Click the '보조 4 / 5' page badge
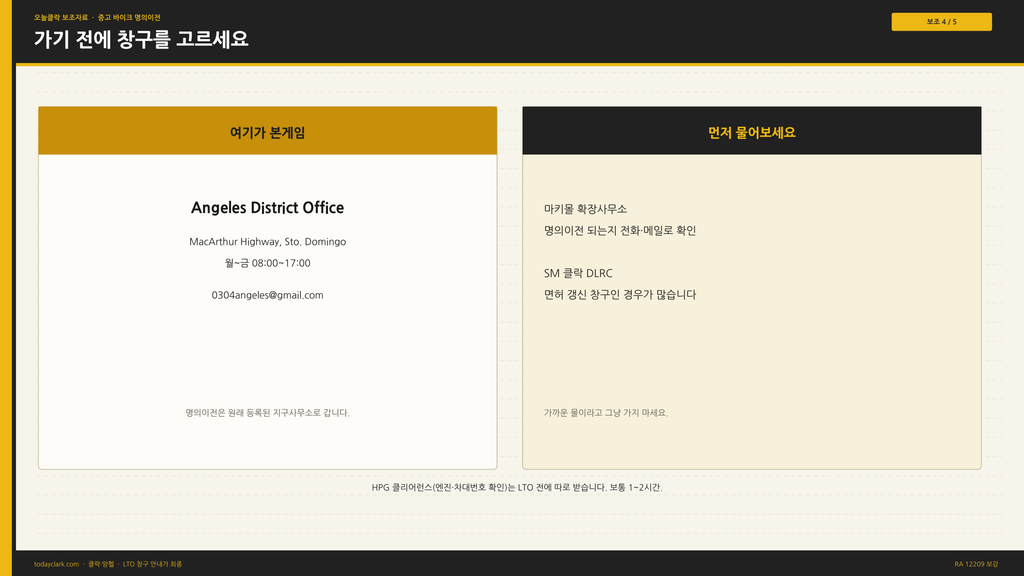1024x576 pixels. tap(941, 22)
